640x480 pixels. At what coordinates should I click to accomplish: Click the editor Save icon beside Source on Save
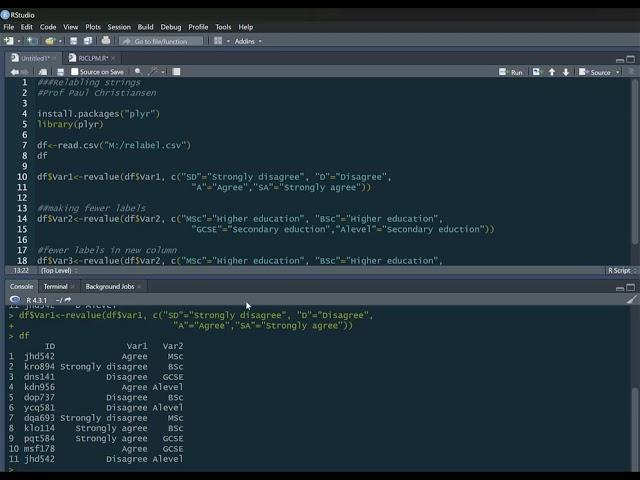(60, 72)
